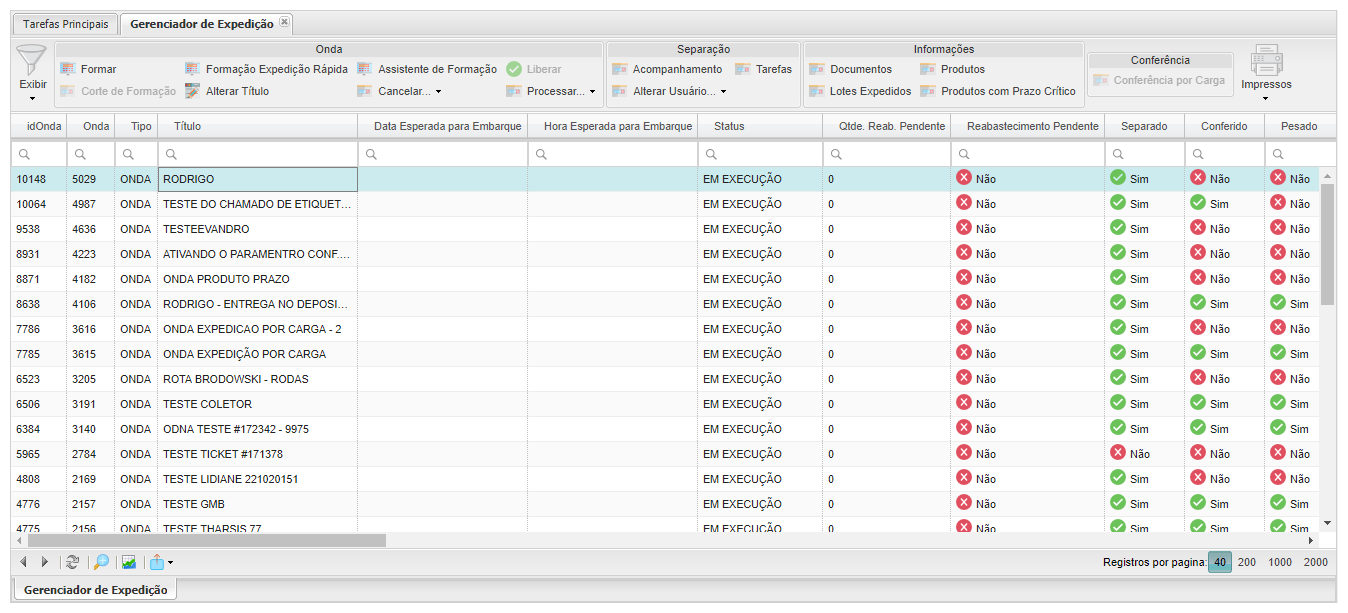Sort by Status column header
The height and width of the screenshot is (613, 1348).
760,126
